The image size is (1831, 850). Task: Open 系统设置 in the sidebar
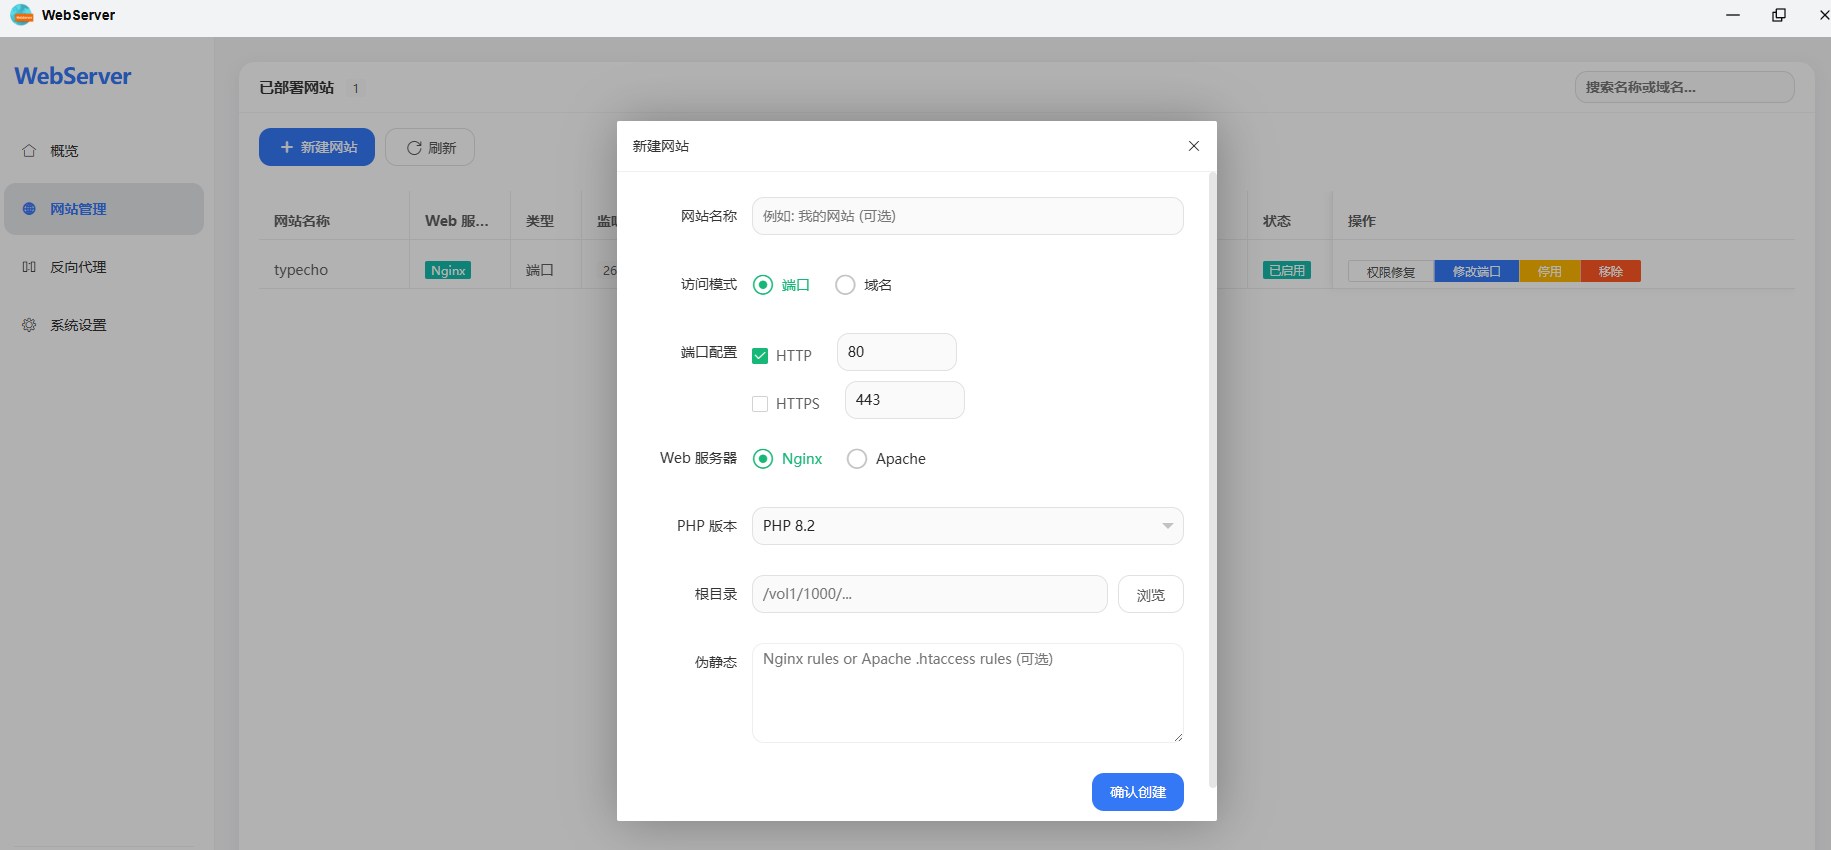104,325
